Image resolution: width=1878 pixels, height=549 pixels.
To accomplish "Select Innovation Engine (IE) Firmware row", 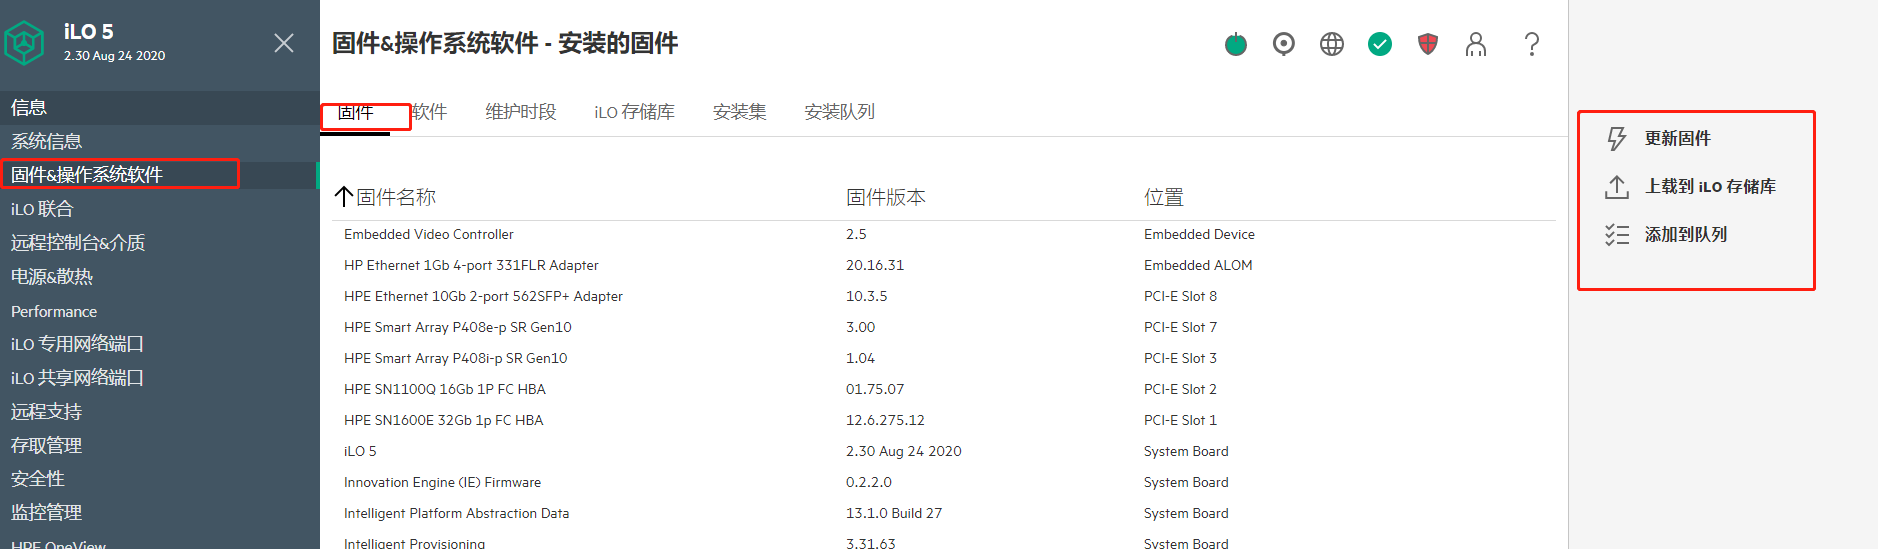I will (944, 482).
